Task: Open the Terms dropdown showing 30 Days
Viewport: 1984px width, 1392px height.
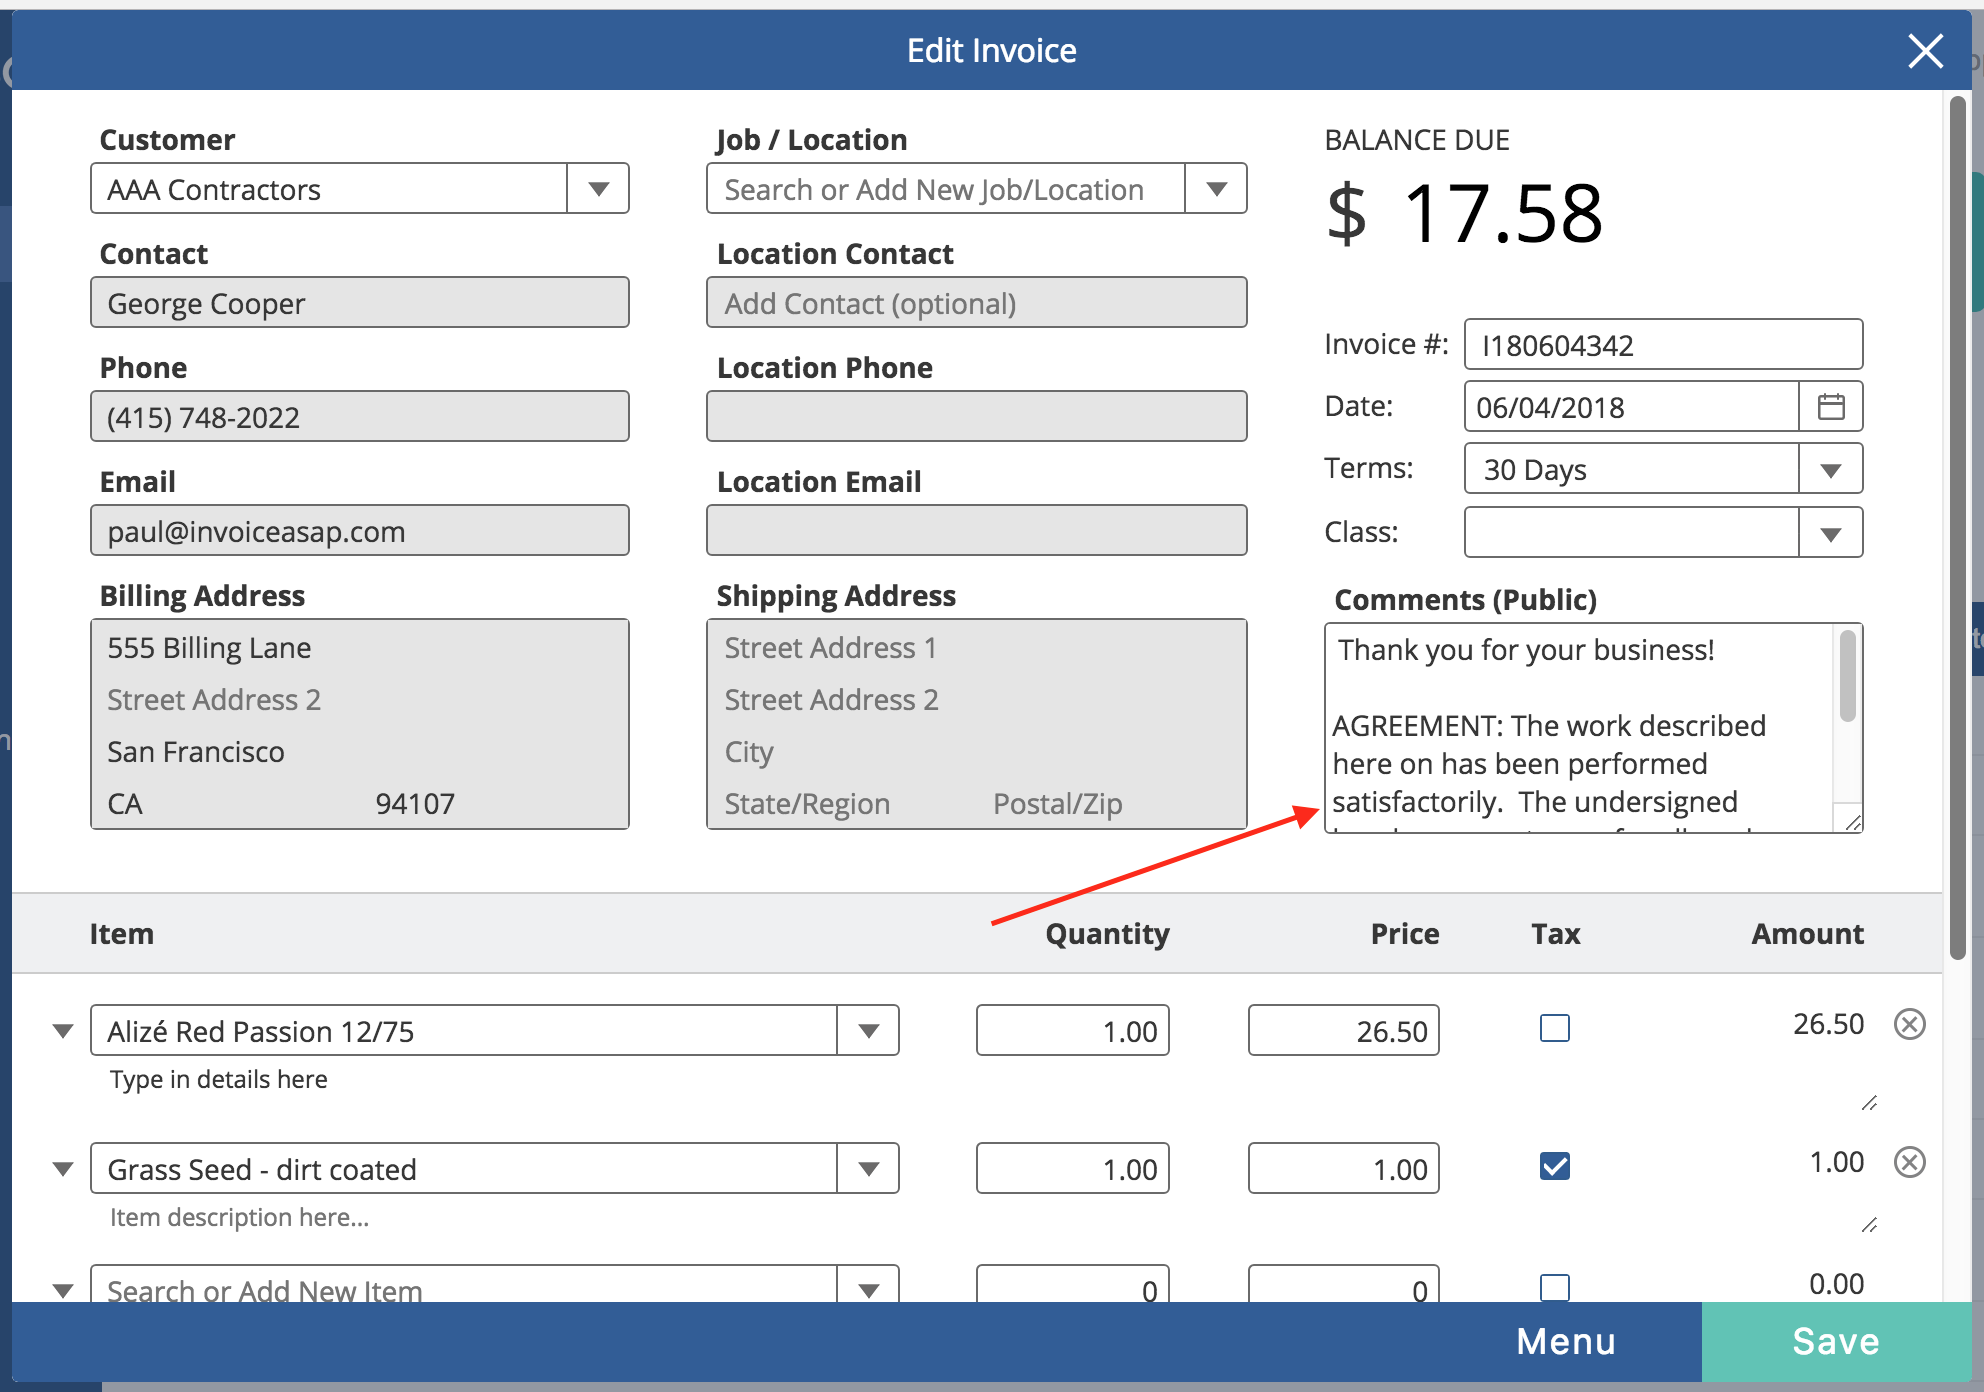Action: (1831, 468)
